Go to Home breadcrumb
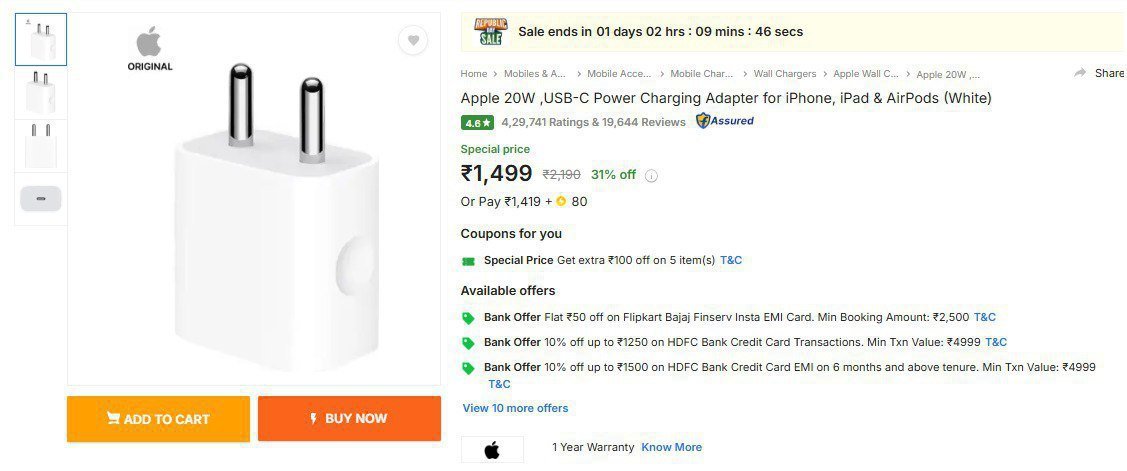1127x471 pixels. click(x=474, y=74)
